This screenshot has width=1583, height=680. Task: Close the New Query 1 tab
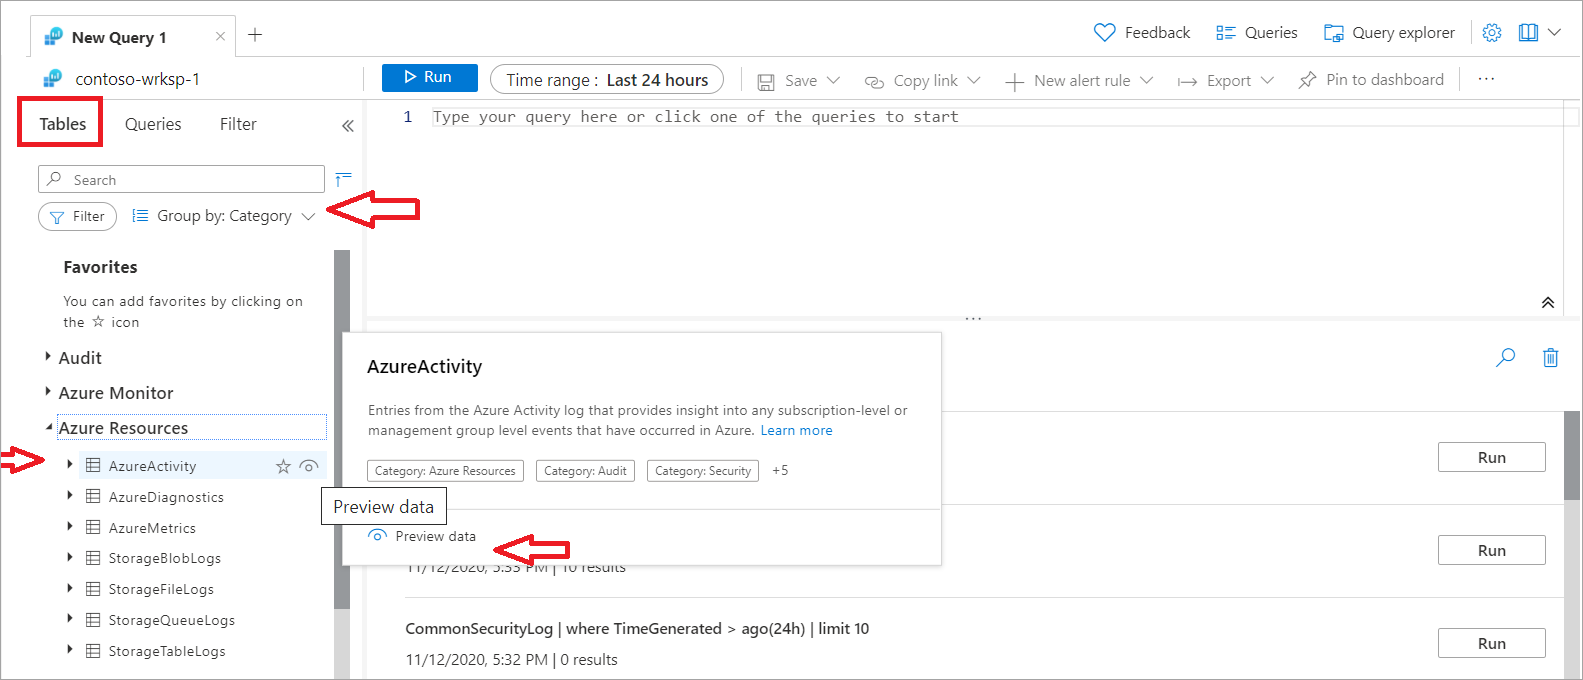tap(220, 37)
